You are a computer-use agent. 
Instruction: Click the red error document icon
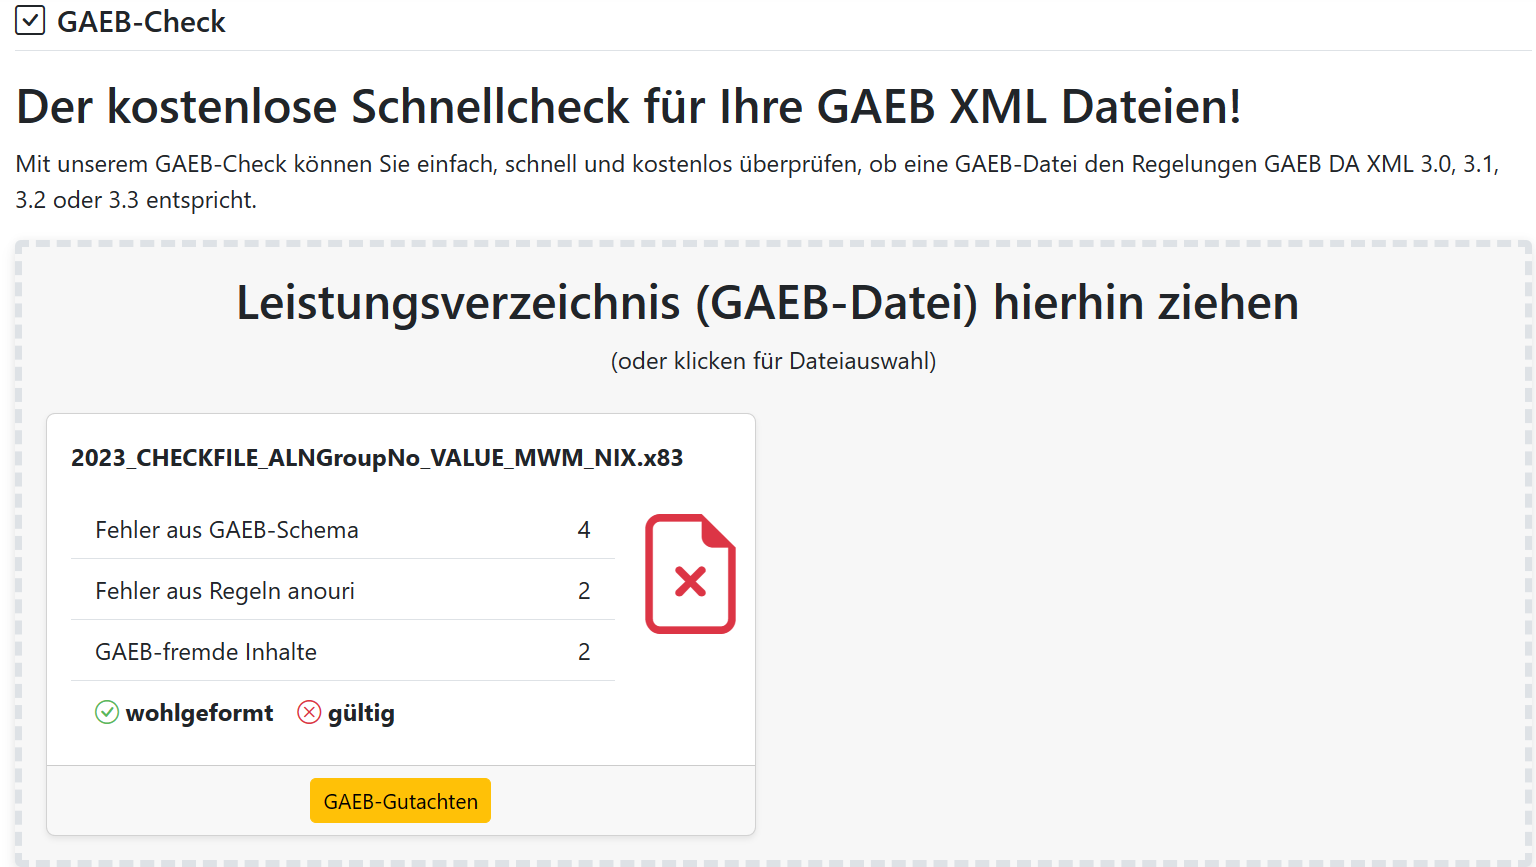690,574
